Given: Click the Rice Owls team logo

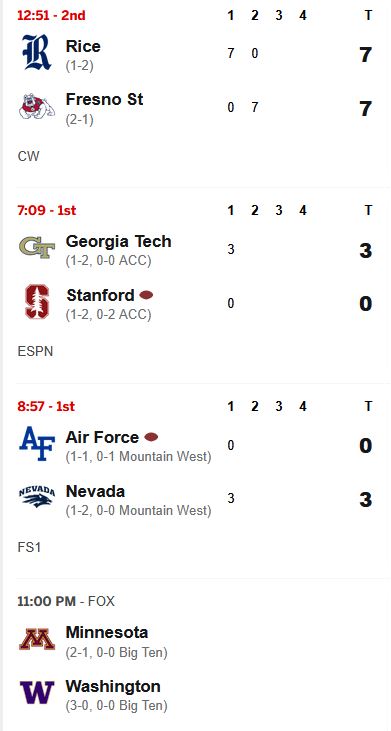Looking at the screenshot, I should [37, 52].
